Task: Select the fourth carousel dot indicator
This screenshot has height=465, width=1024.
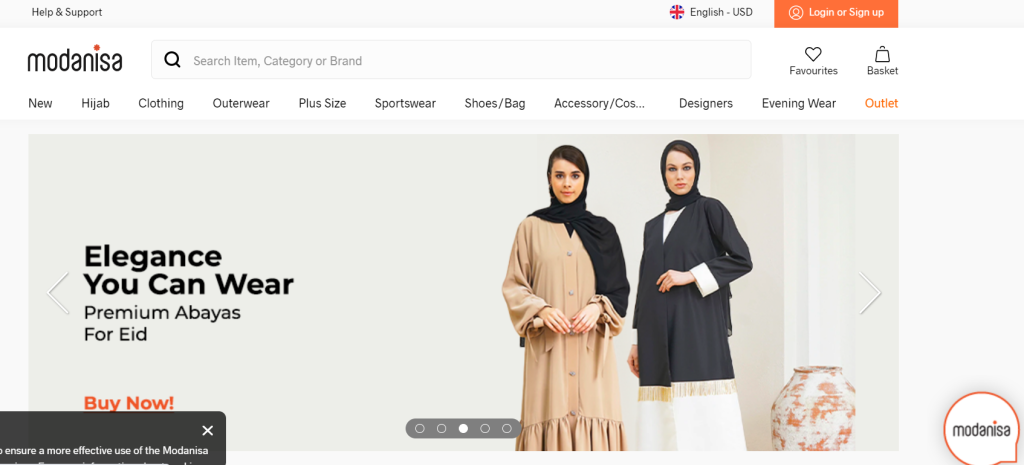Action: (485, 428)
